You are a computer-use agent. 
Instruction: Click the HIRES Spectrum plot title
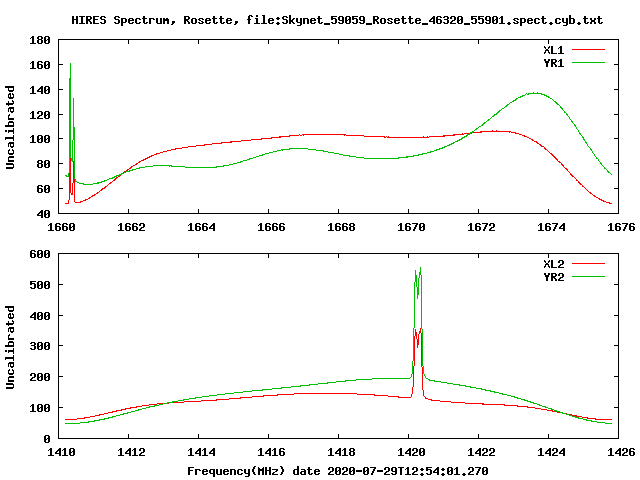[x=337, y=20]
